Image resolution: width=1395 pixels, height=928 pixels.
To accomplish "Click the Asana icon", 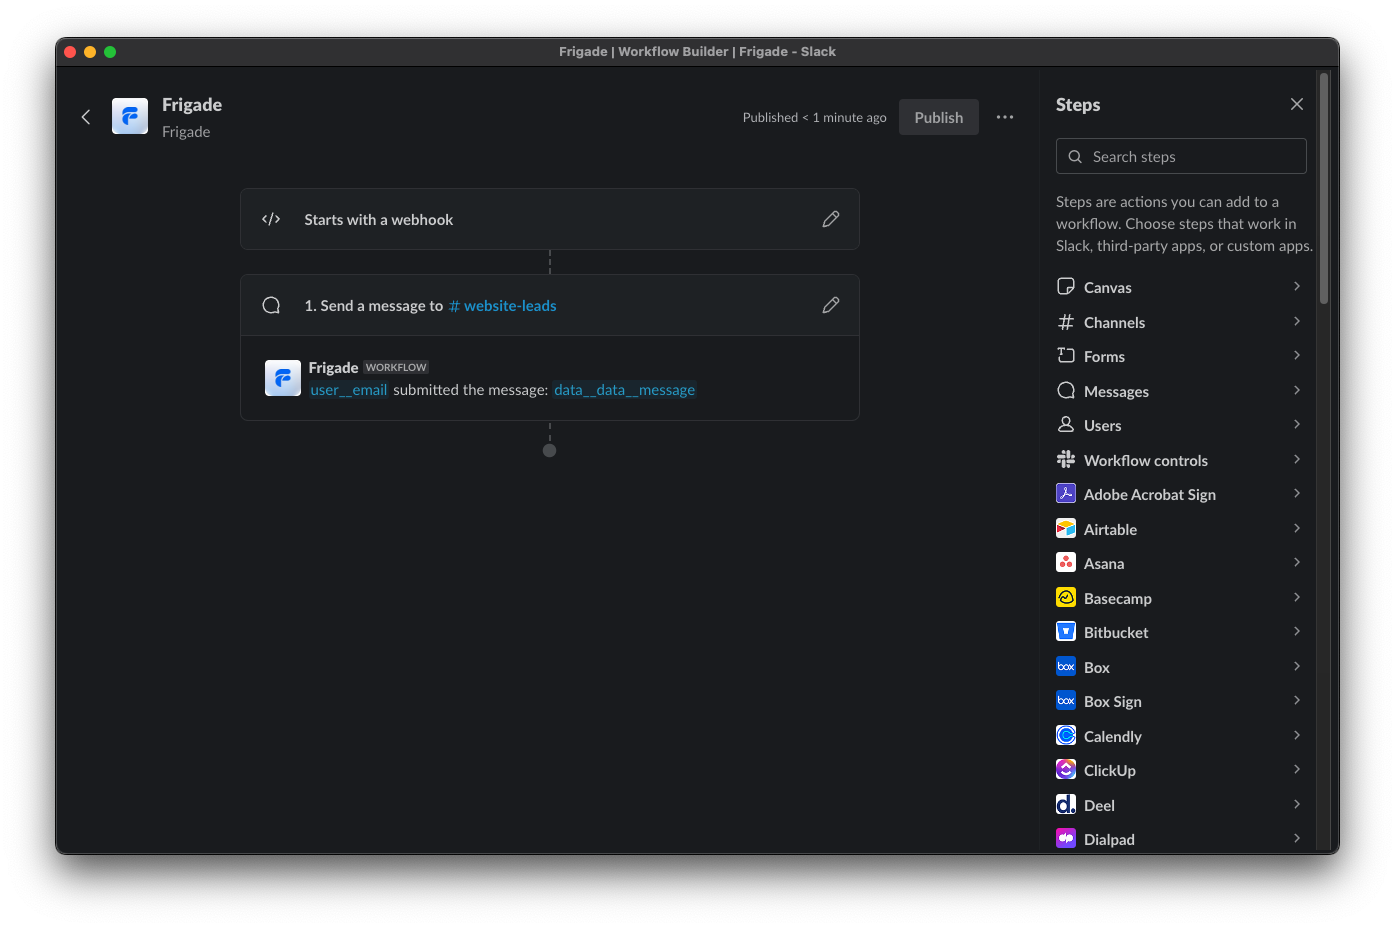I will (x=1066, y=562).
